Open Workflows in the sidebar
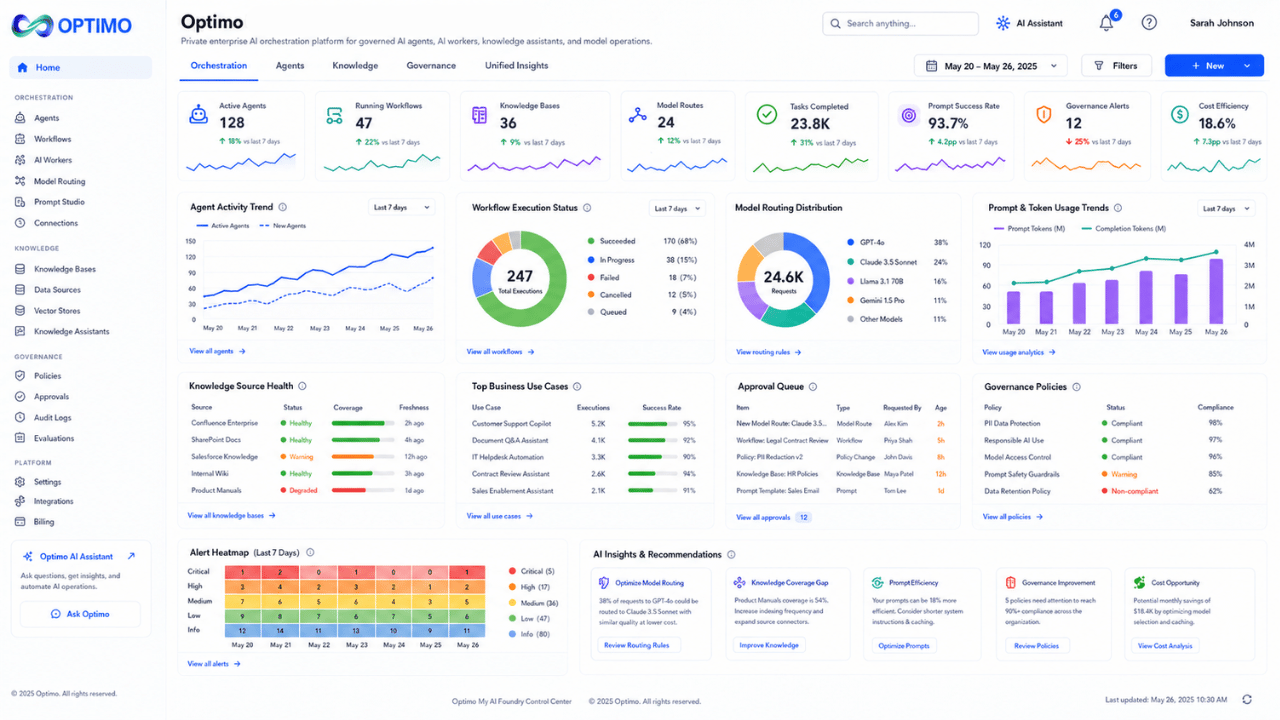The image size is (1280, 720). [52, 139]
